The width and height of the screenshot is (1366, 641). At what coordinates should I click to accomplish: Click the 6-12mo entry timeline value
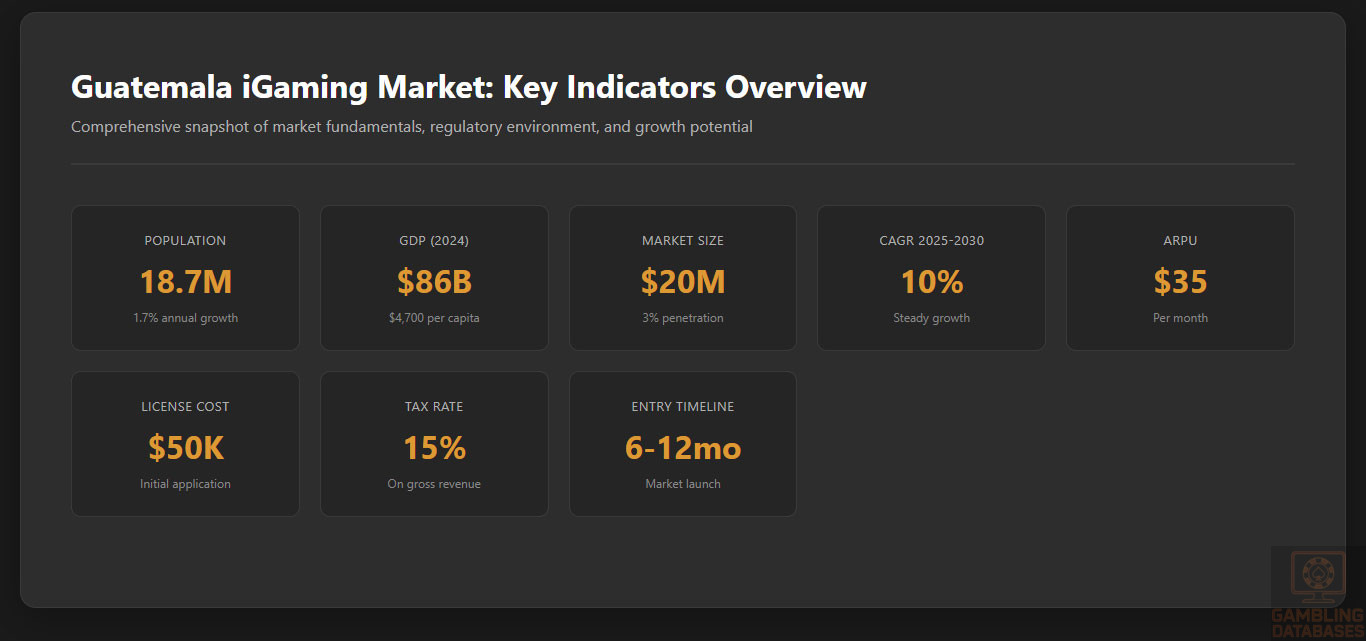point(683,448)
